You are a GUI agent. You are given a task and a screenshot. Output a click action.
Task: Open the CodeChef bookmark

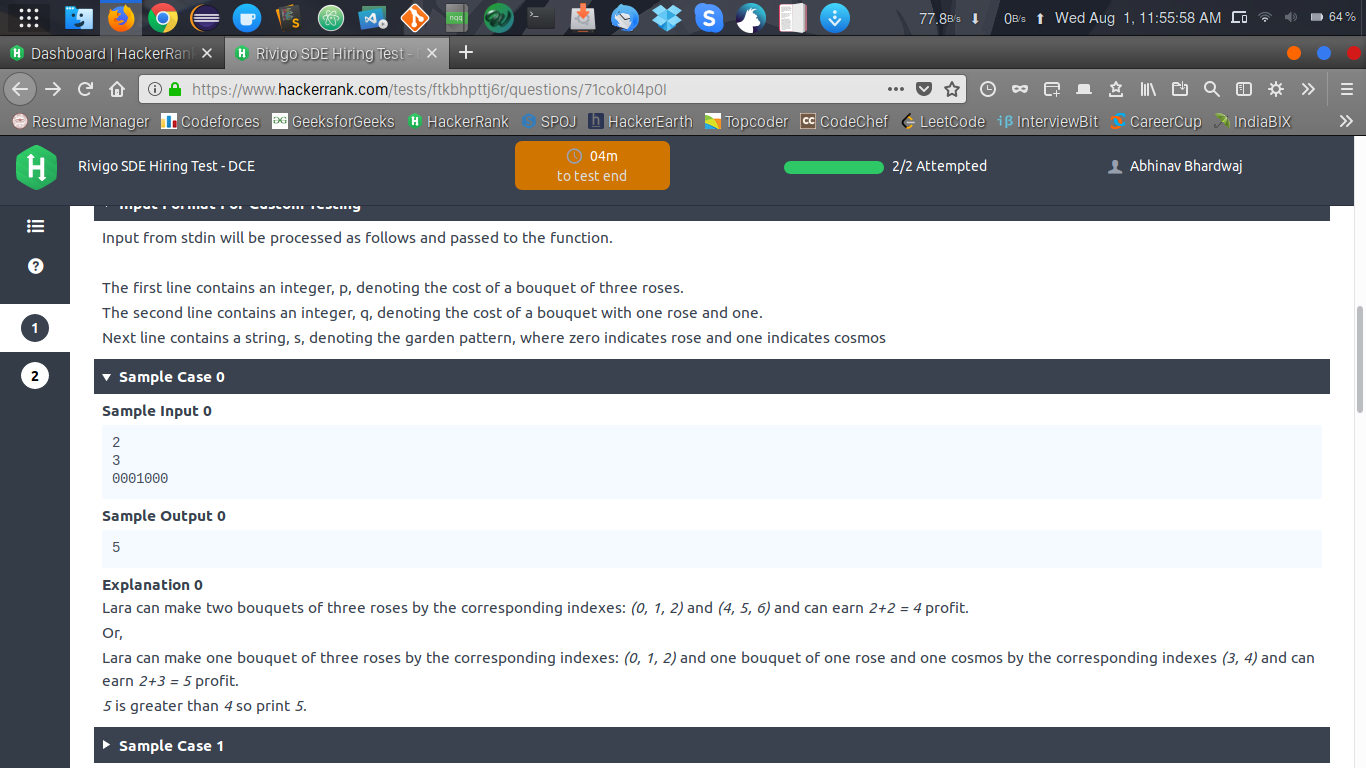point(844,121)
